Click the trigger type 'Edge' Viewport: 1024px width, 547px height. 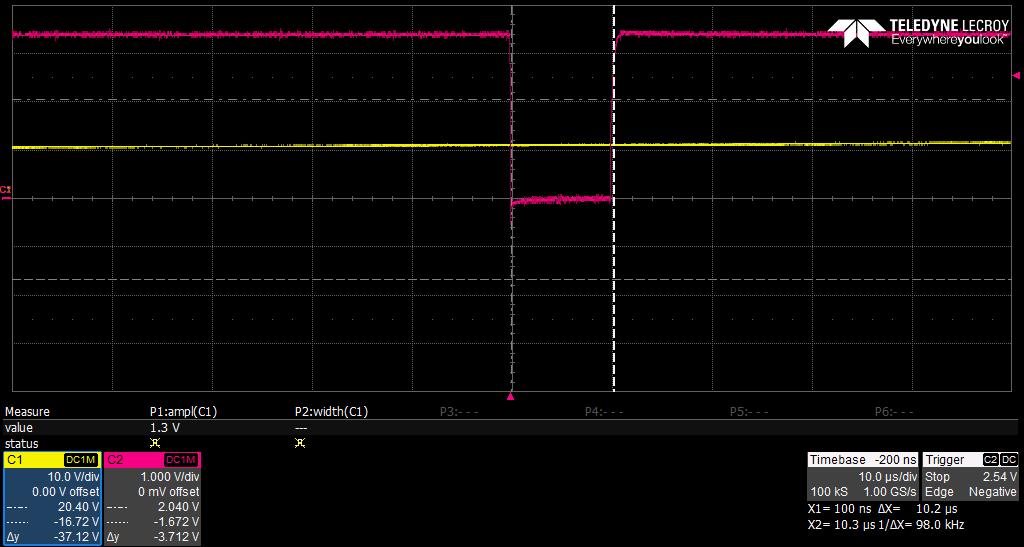[x=939, y=492]
